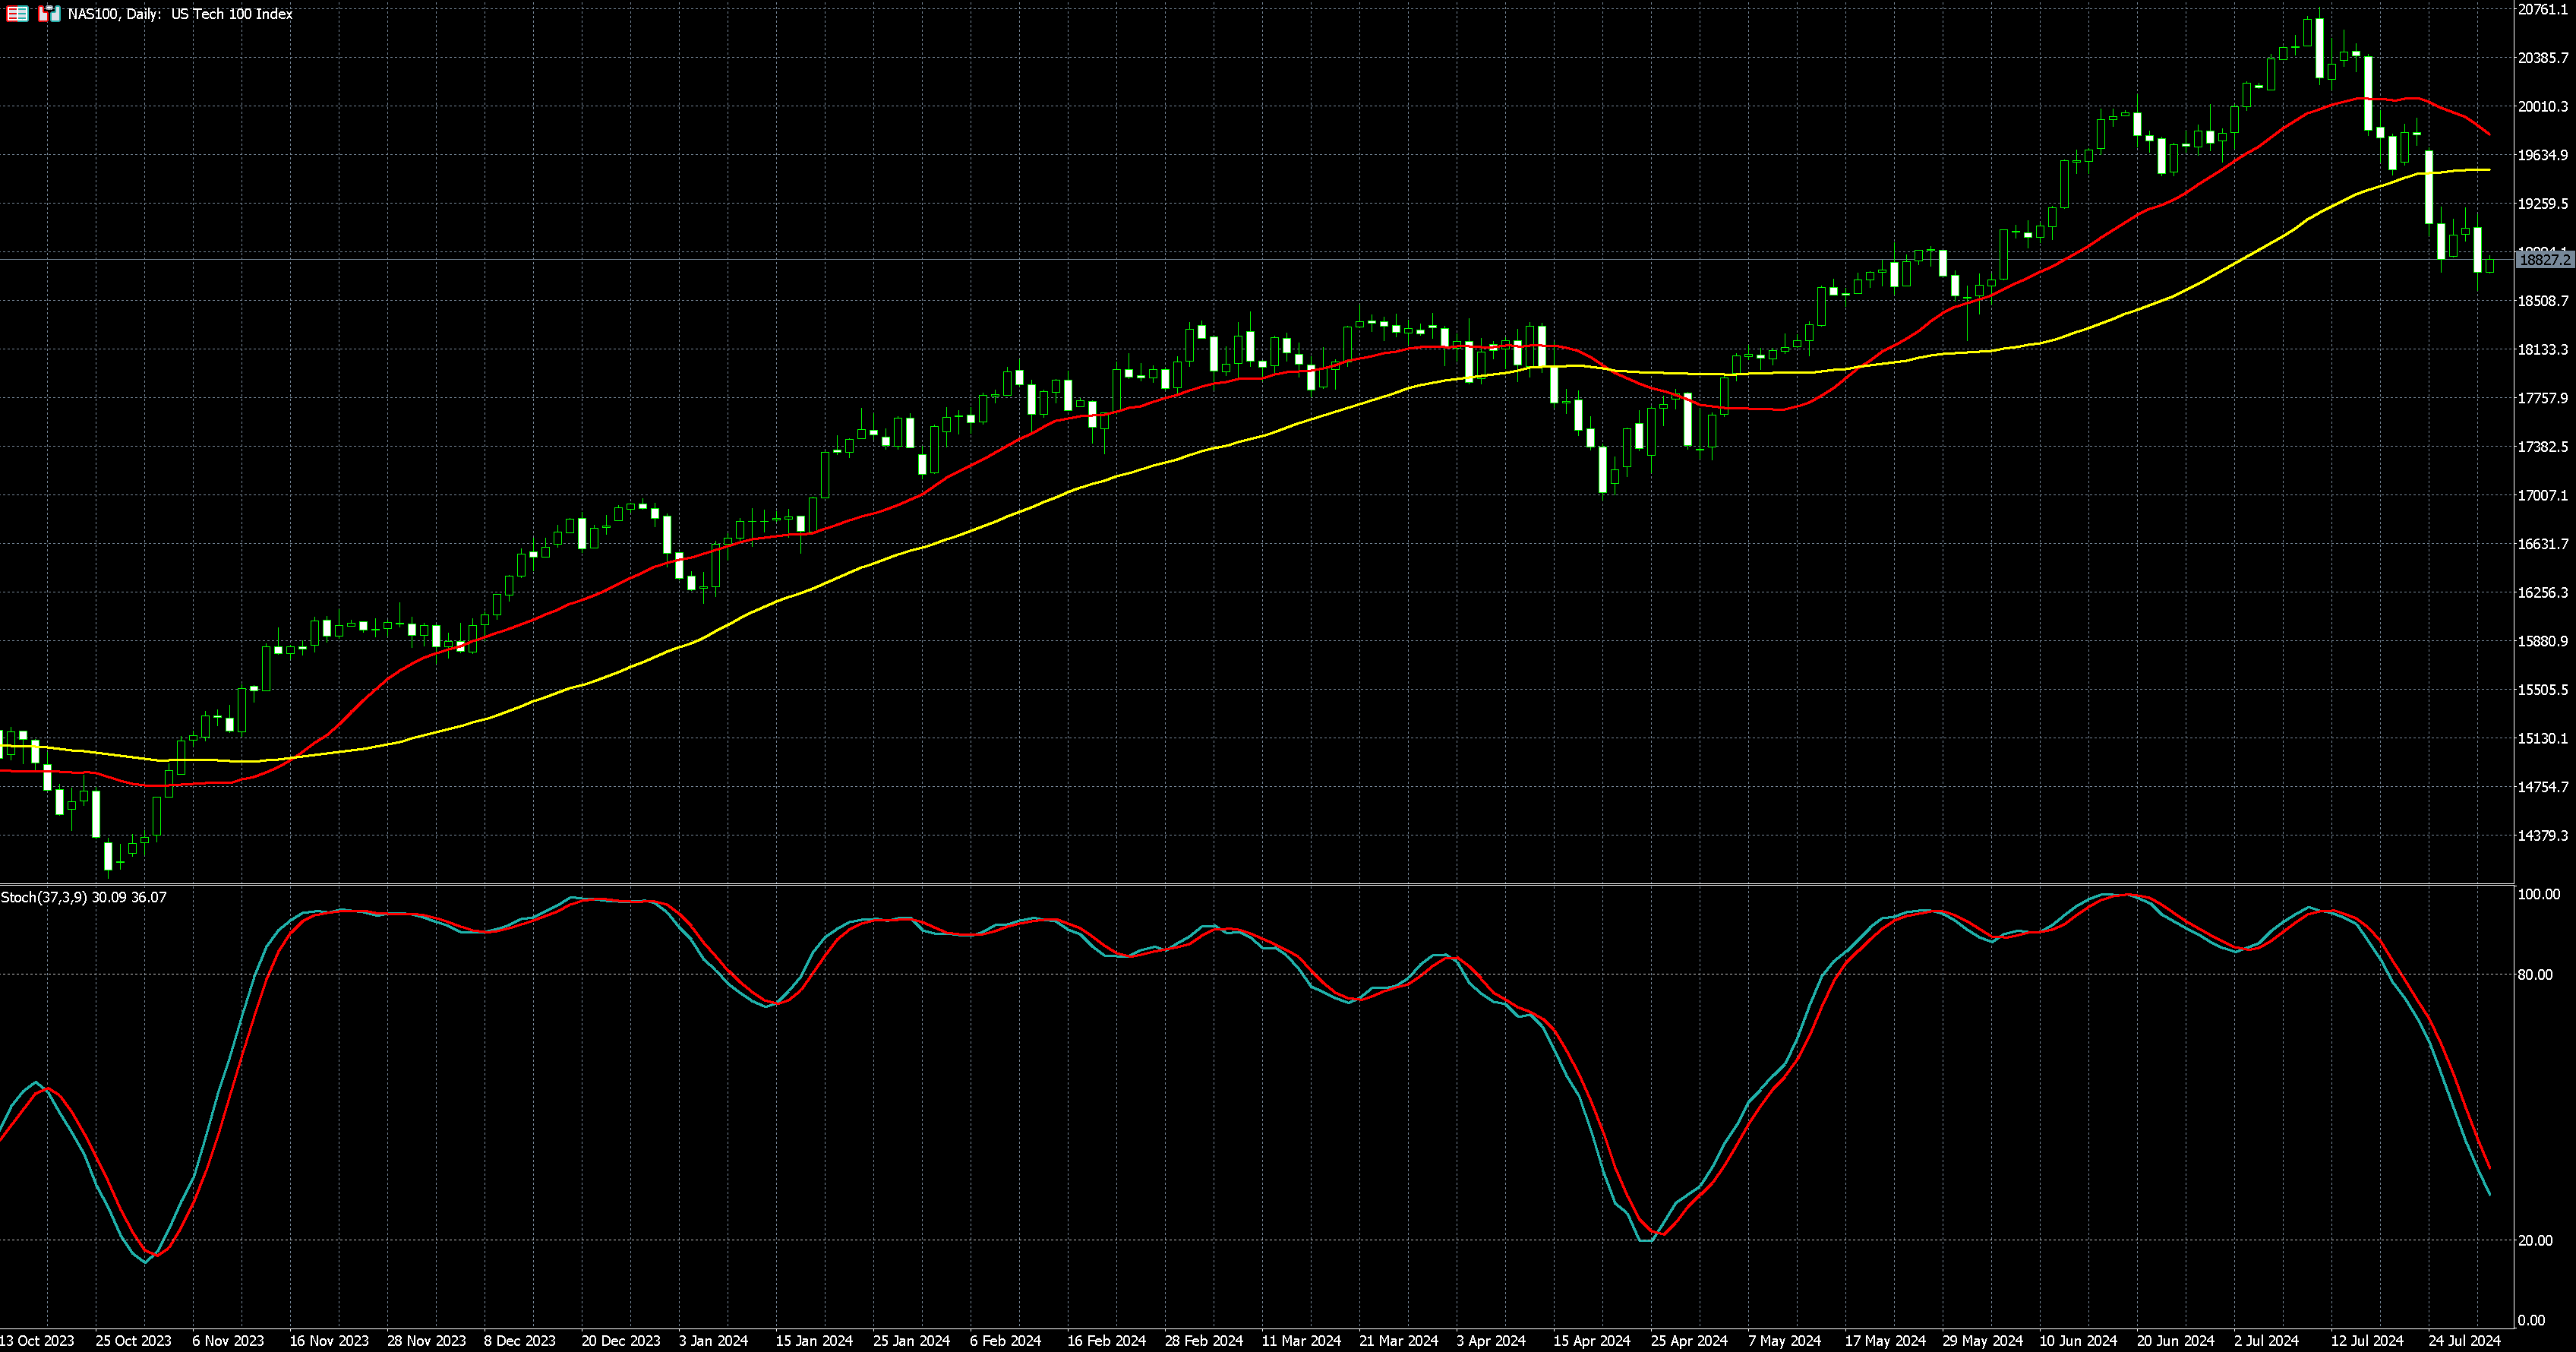2576x1352 pixels.
Task: Click the 3 Jan 2024 date label
Action: (x=713, y=1340)
